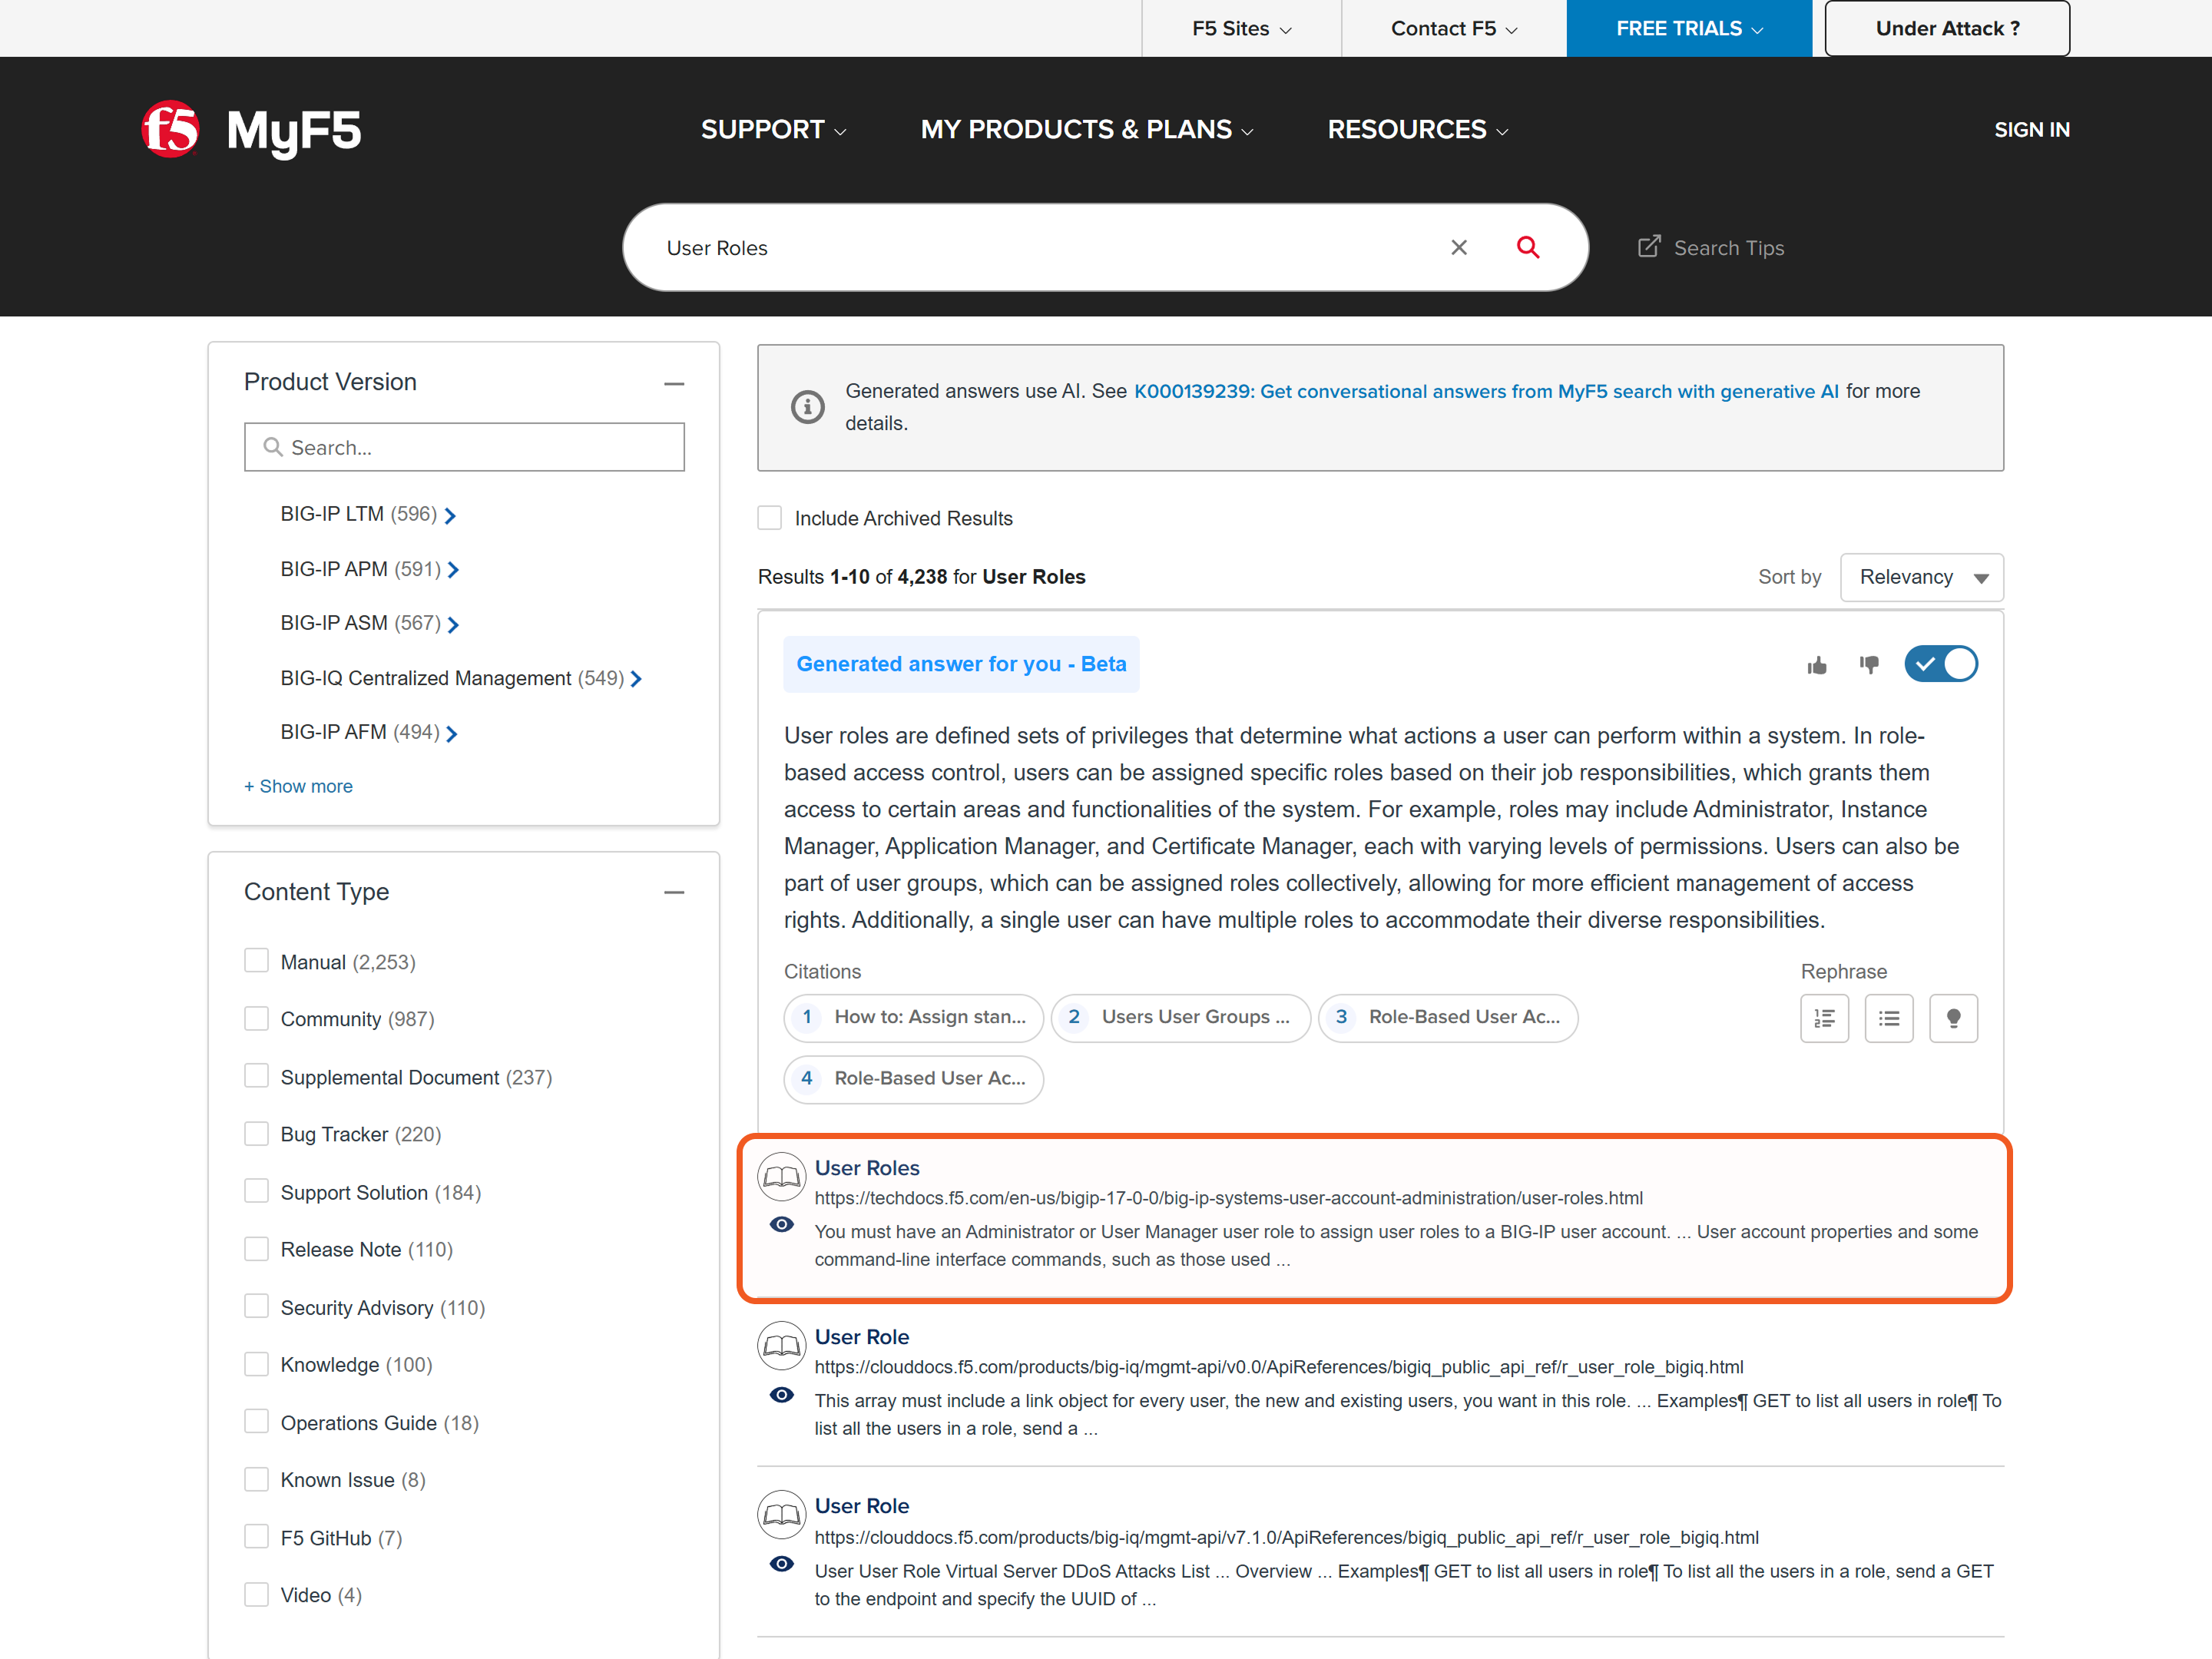Screen dimensions: 2212x1659
Task: Click the Show more versions link
Action: coord(298,786)
